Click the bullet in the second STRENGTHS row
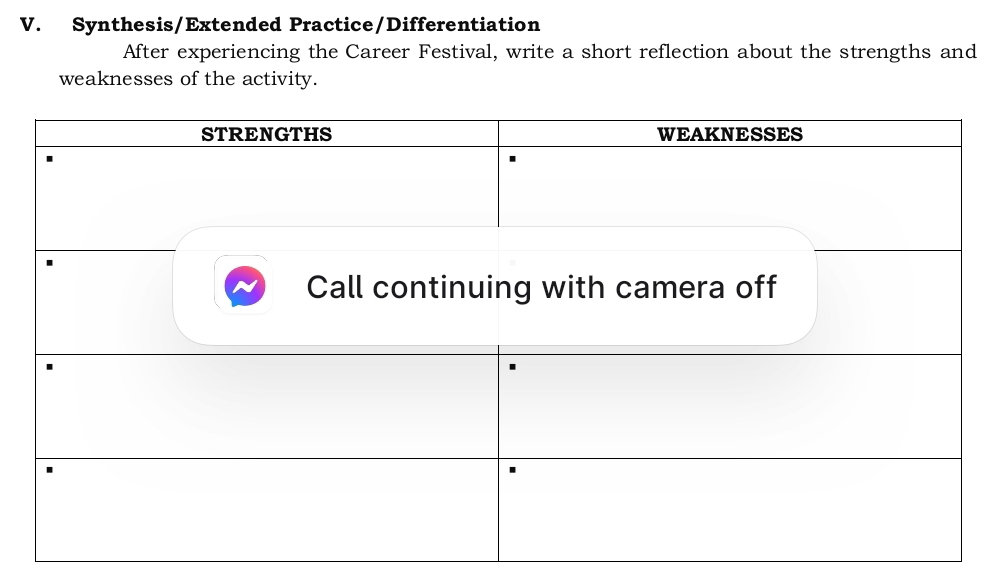The width and height of the screenshot is (990, 567). (48, 262)
